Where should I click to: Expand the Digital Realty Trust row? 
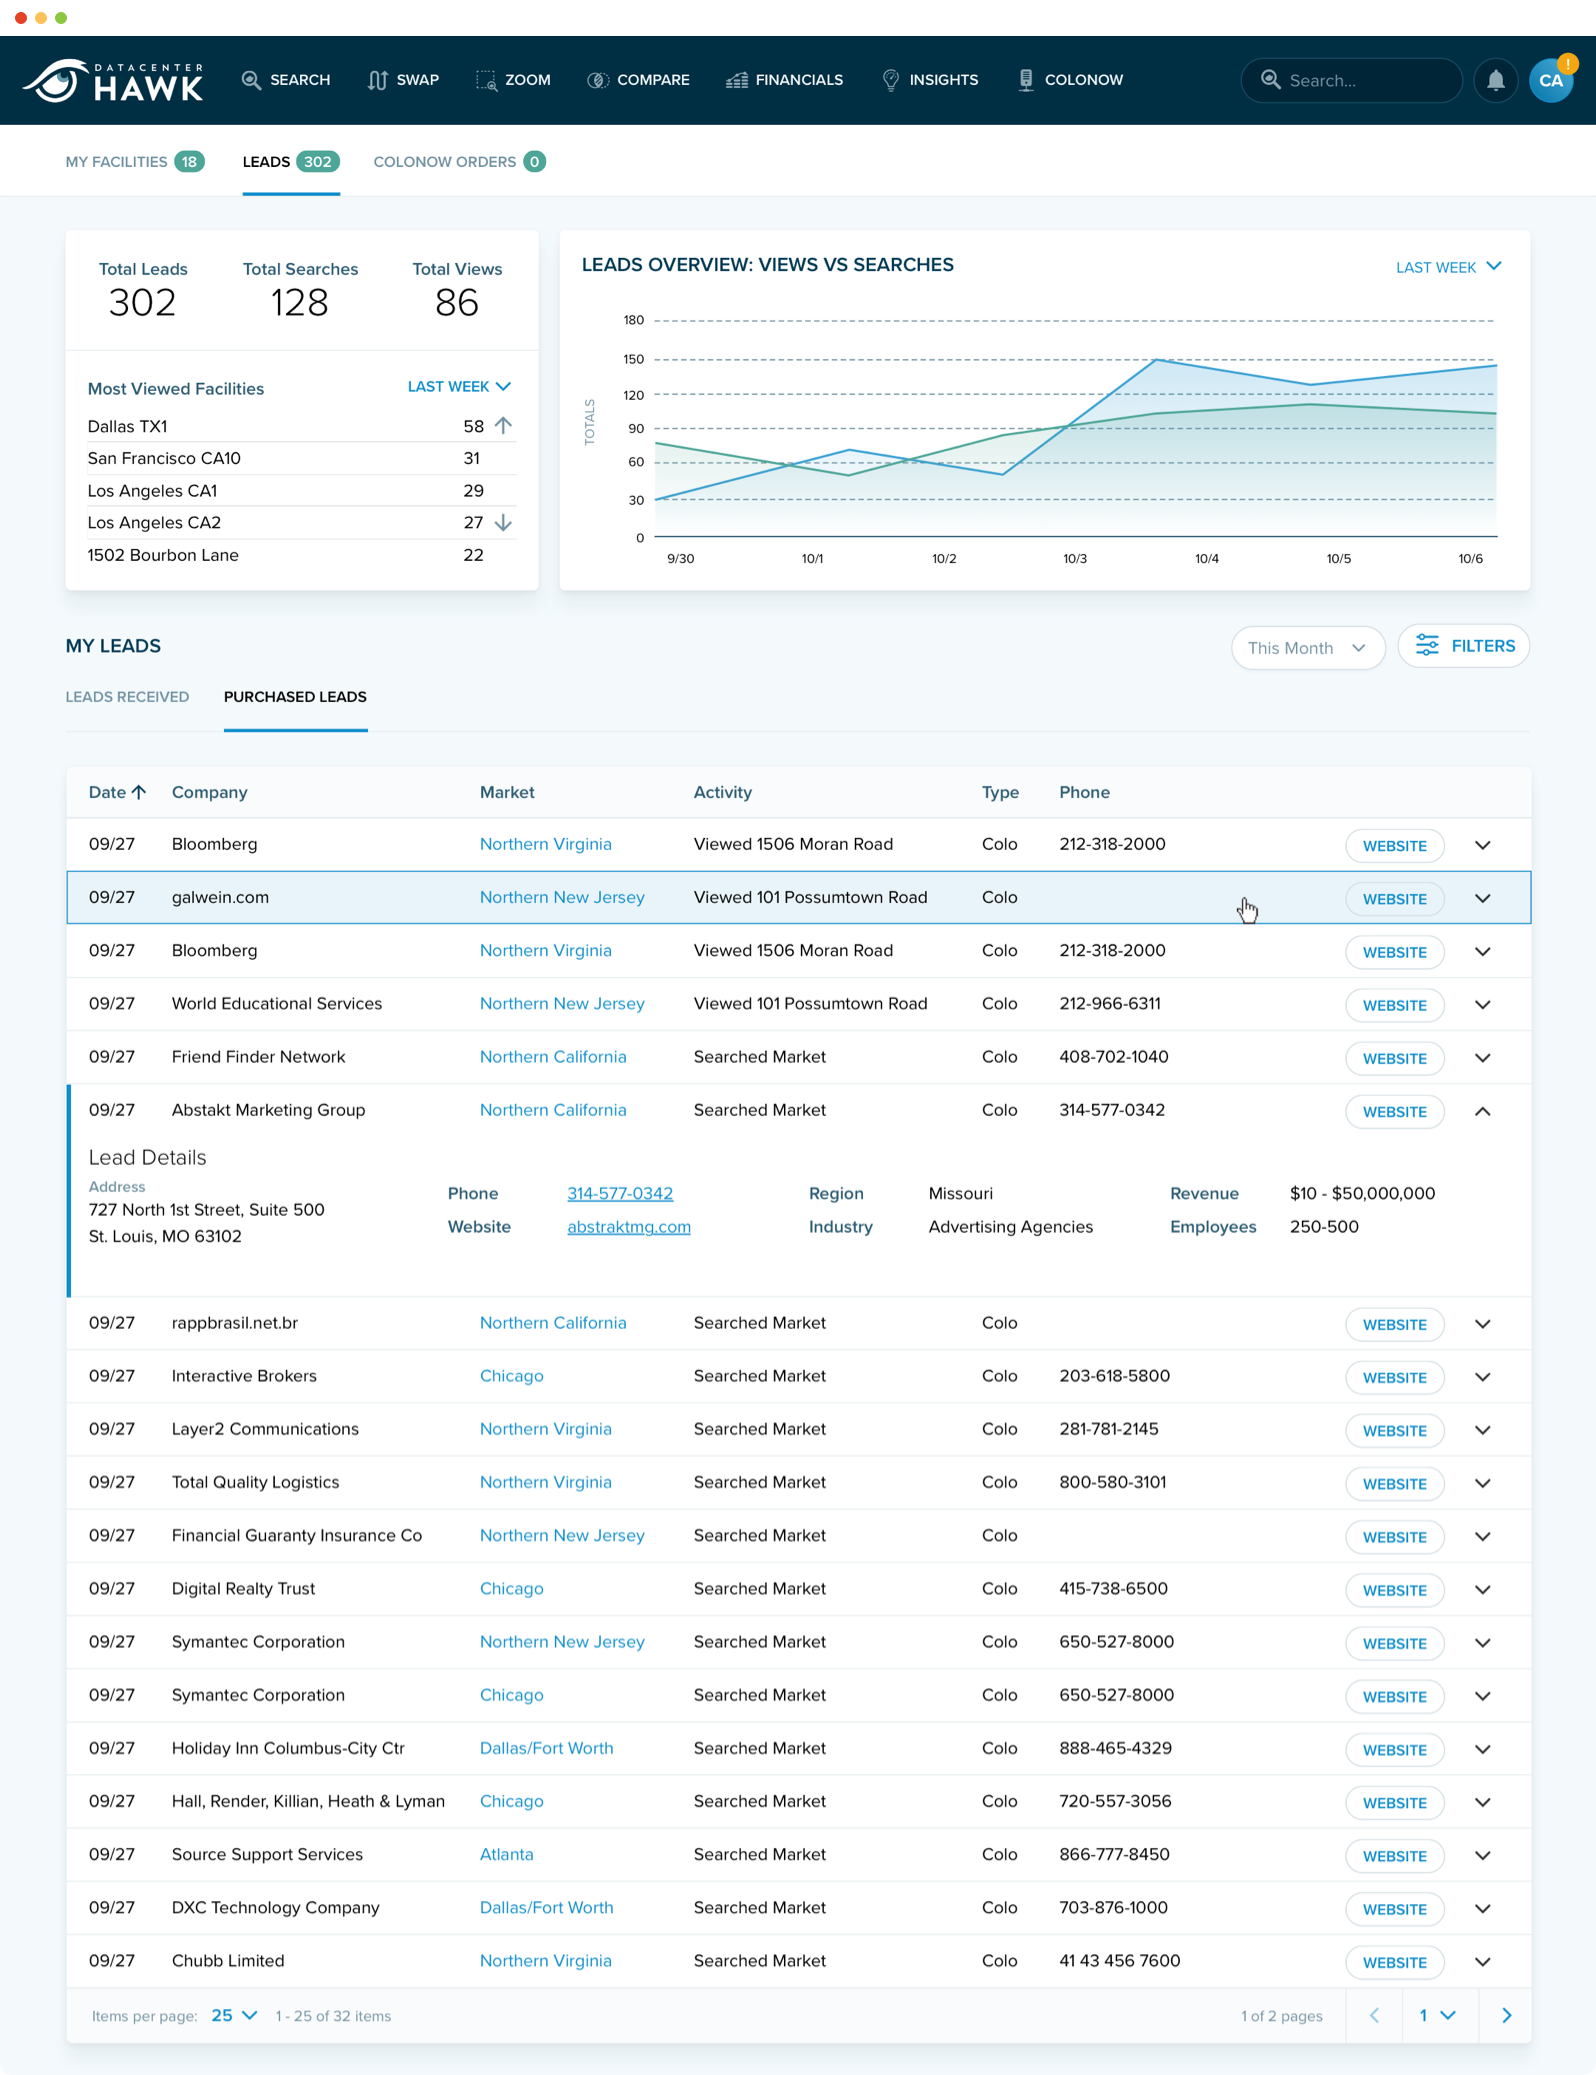tap(1482, 1590)
